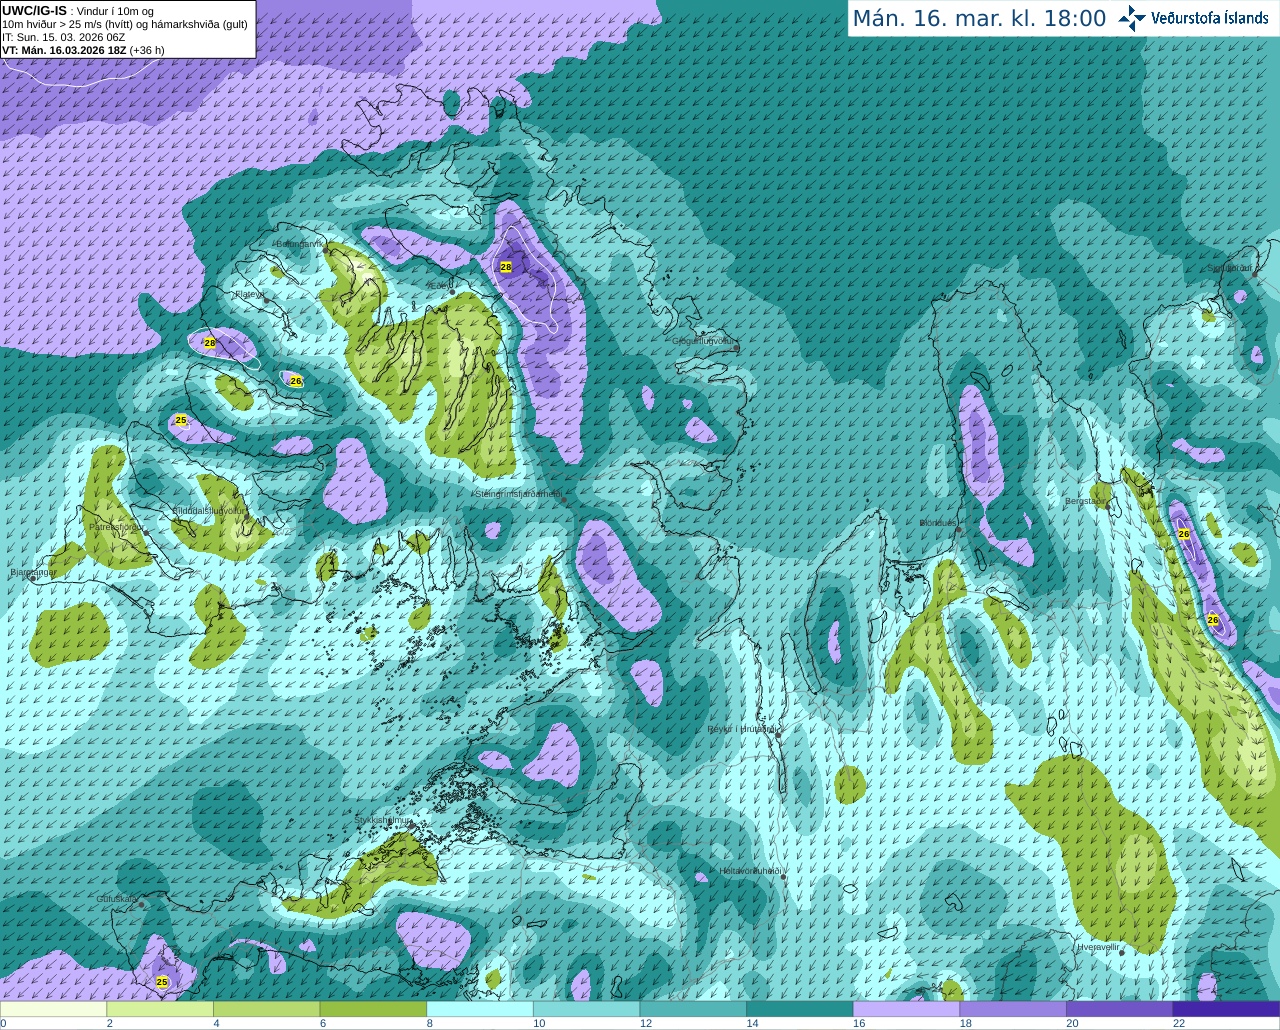Select the Bergstaðir station label
This screenshot has width=1280, height=1030.
[1086, 501]
